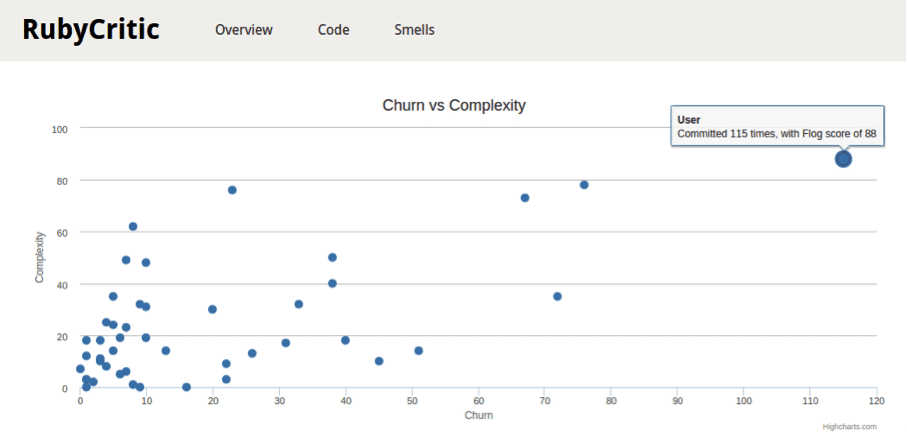The height and width of the screenshot is (432, 907).
Task: Click the point at churn 16, complexity 0
Action: coord(186,387)
